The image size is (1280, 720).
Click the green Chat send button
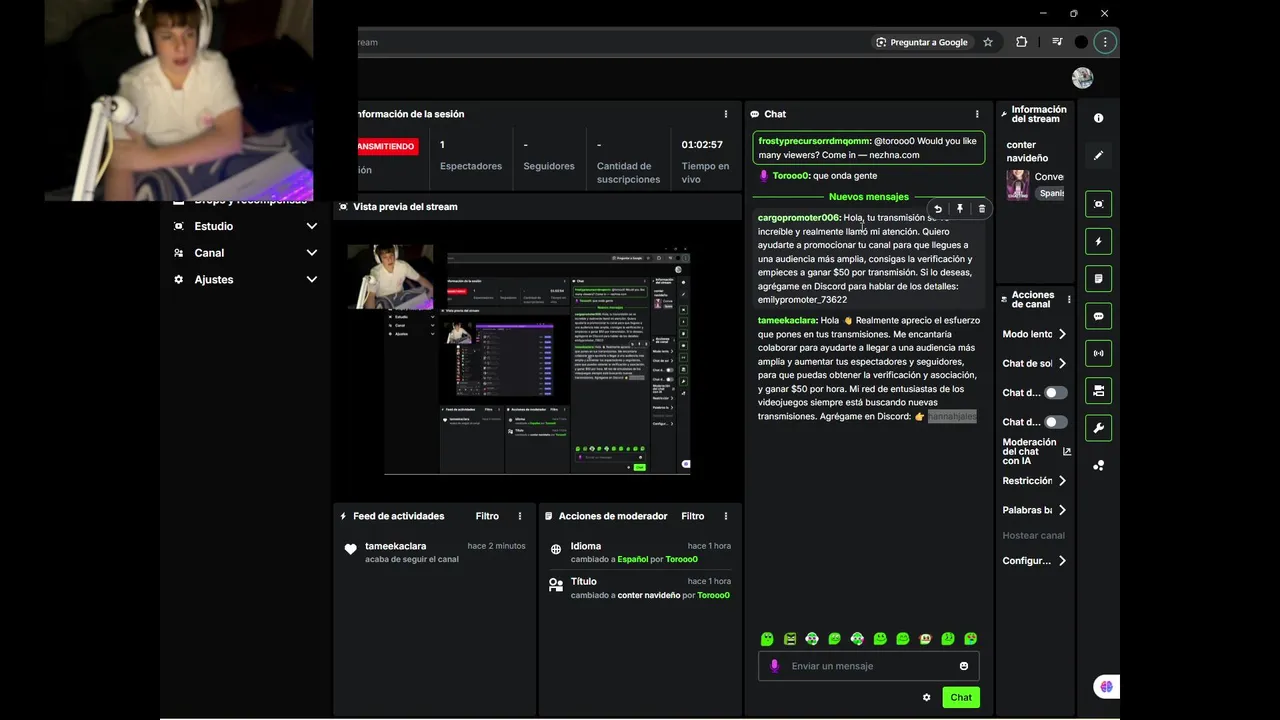[961, 697]
